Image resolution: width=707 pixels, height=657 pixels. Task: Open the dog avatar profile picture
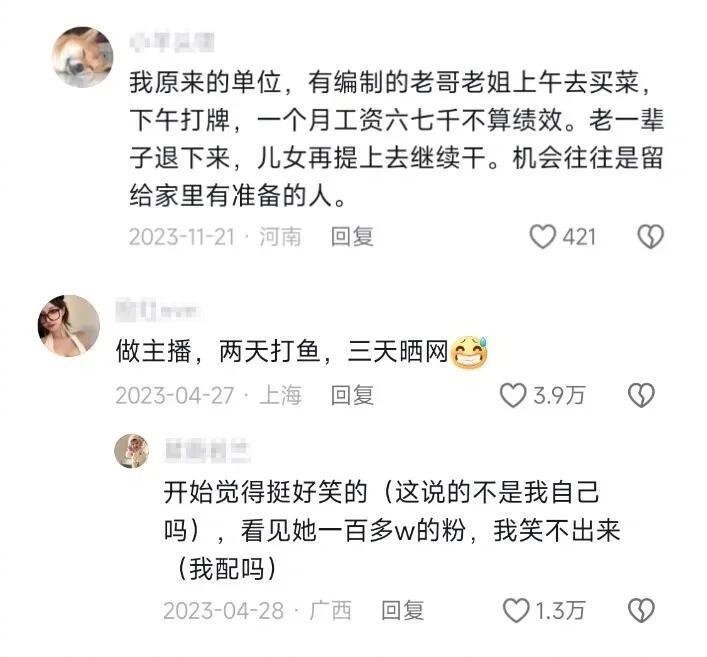[x=83, y=57]
